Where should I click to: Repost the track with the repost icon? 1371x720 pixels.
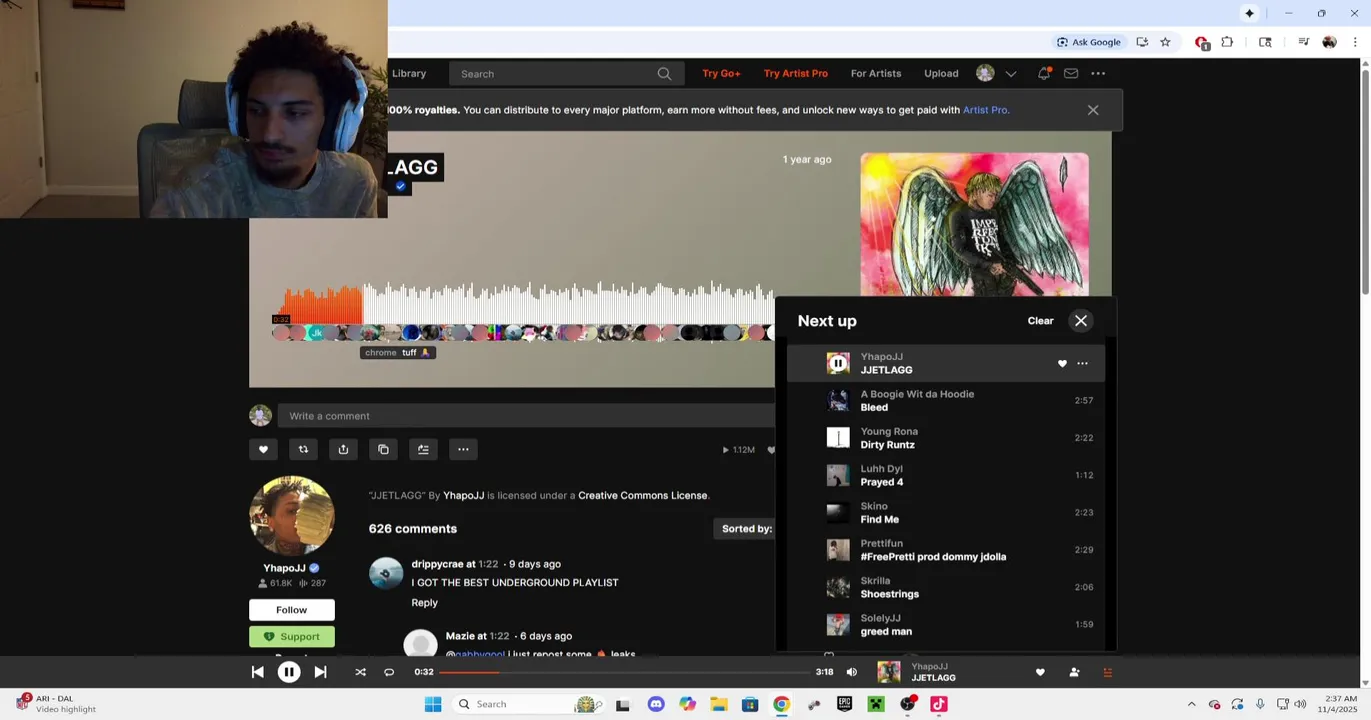point(303,449)
